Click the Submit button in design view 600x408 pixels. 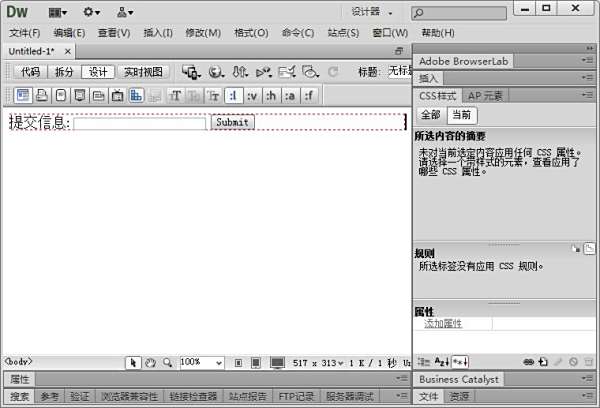pyautogui.click(x=232, y=122)
